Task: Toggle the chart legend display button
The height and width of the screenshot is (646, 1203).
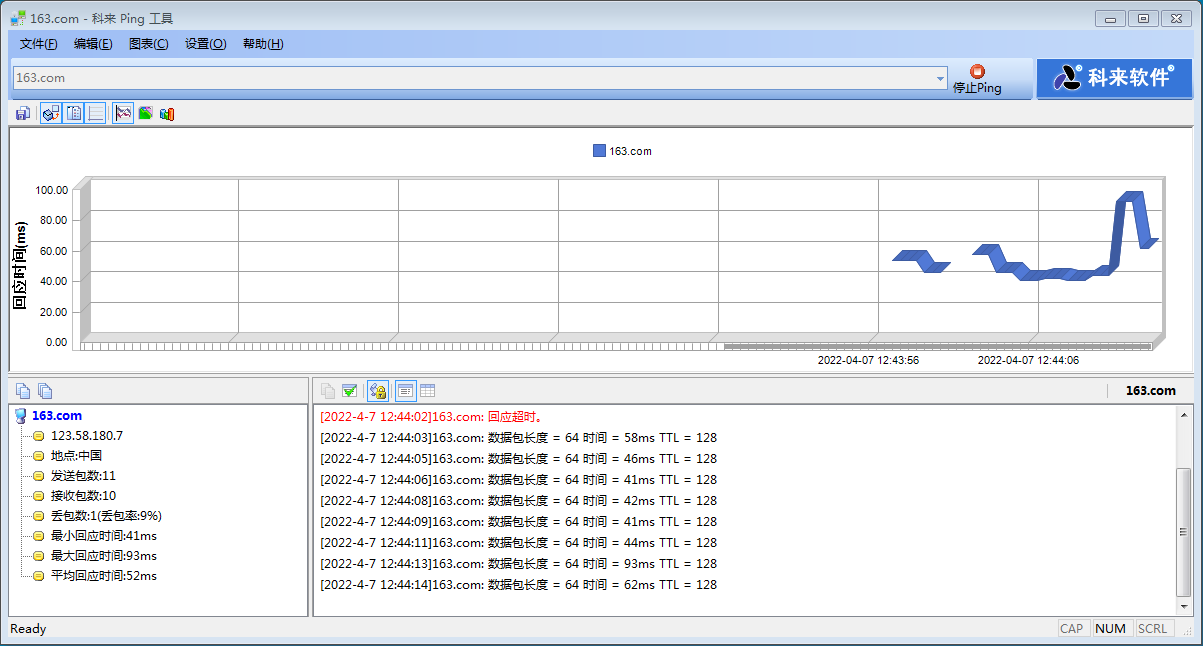Action: coord(73,114)
